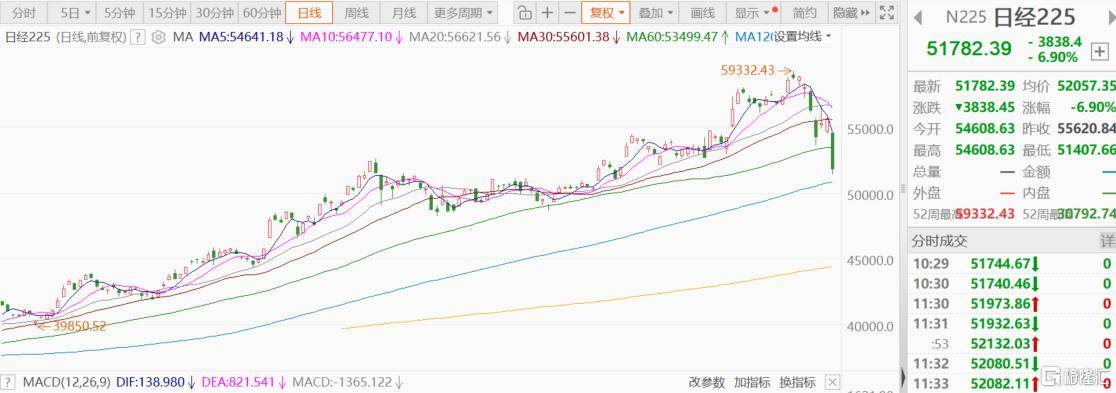1116x393 pixels.
Task: Click the lock icon in chart toolbar
Action: 524,13
